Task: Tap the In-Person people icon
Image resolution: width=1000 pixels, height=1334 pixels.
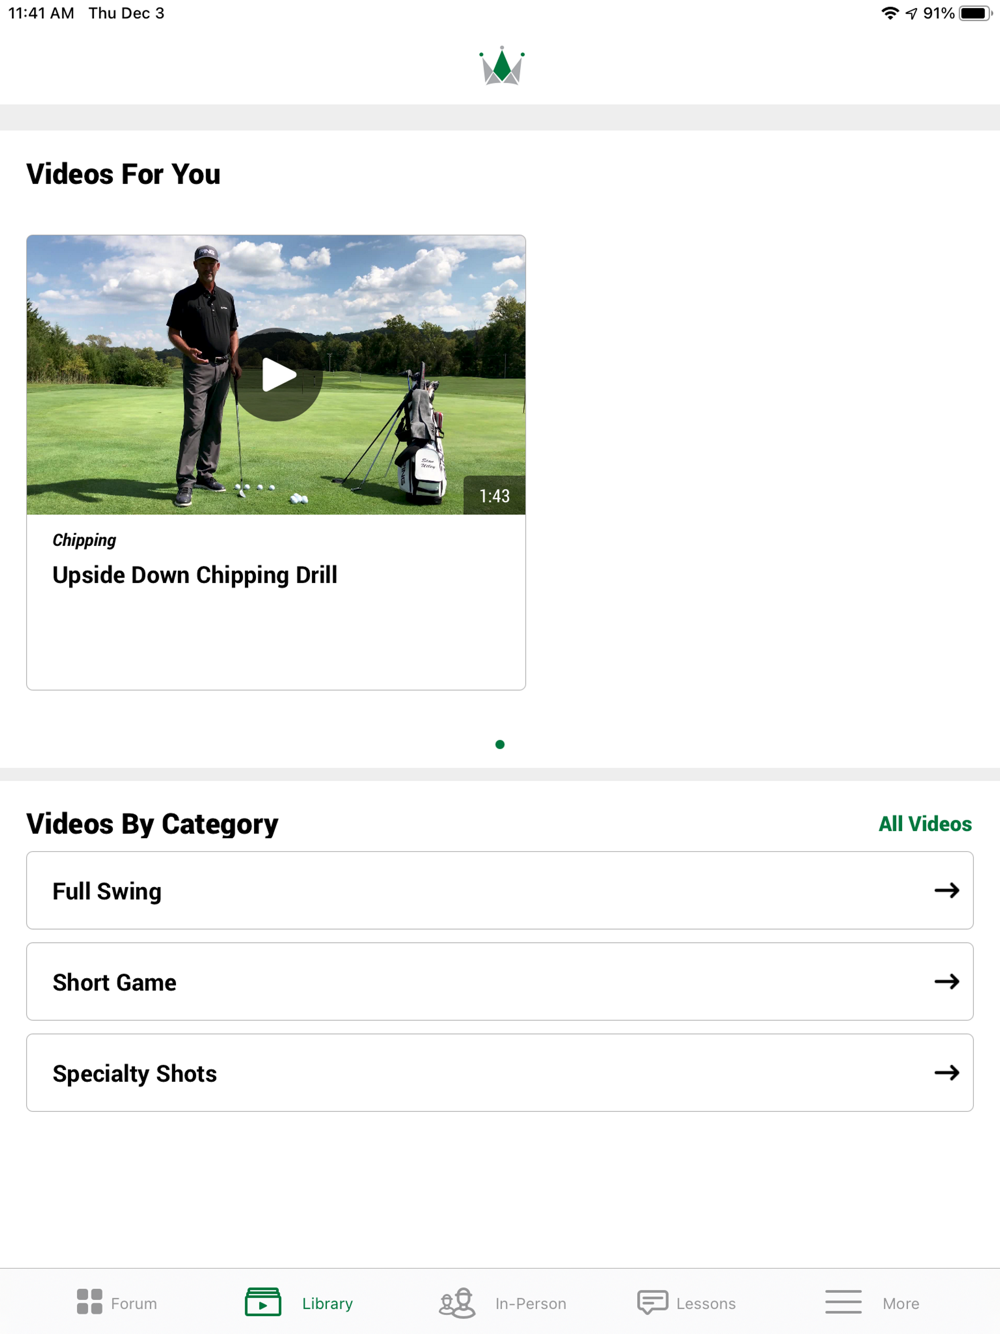Action: [457, 1302]
